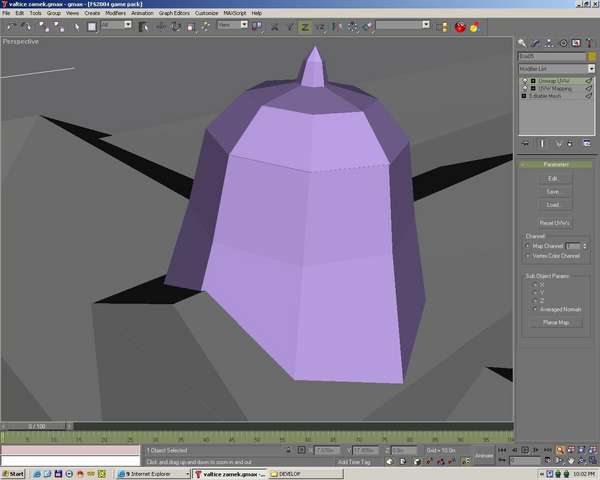Click the Load button in Parameters
Image resolution: width=600 pixels, height=480 pixels.
tap(553, 205)
